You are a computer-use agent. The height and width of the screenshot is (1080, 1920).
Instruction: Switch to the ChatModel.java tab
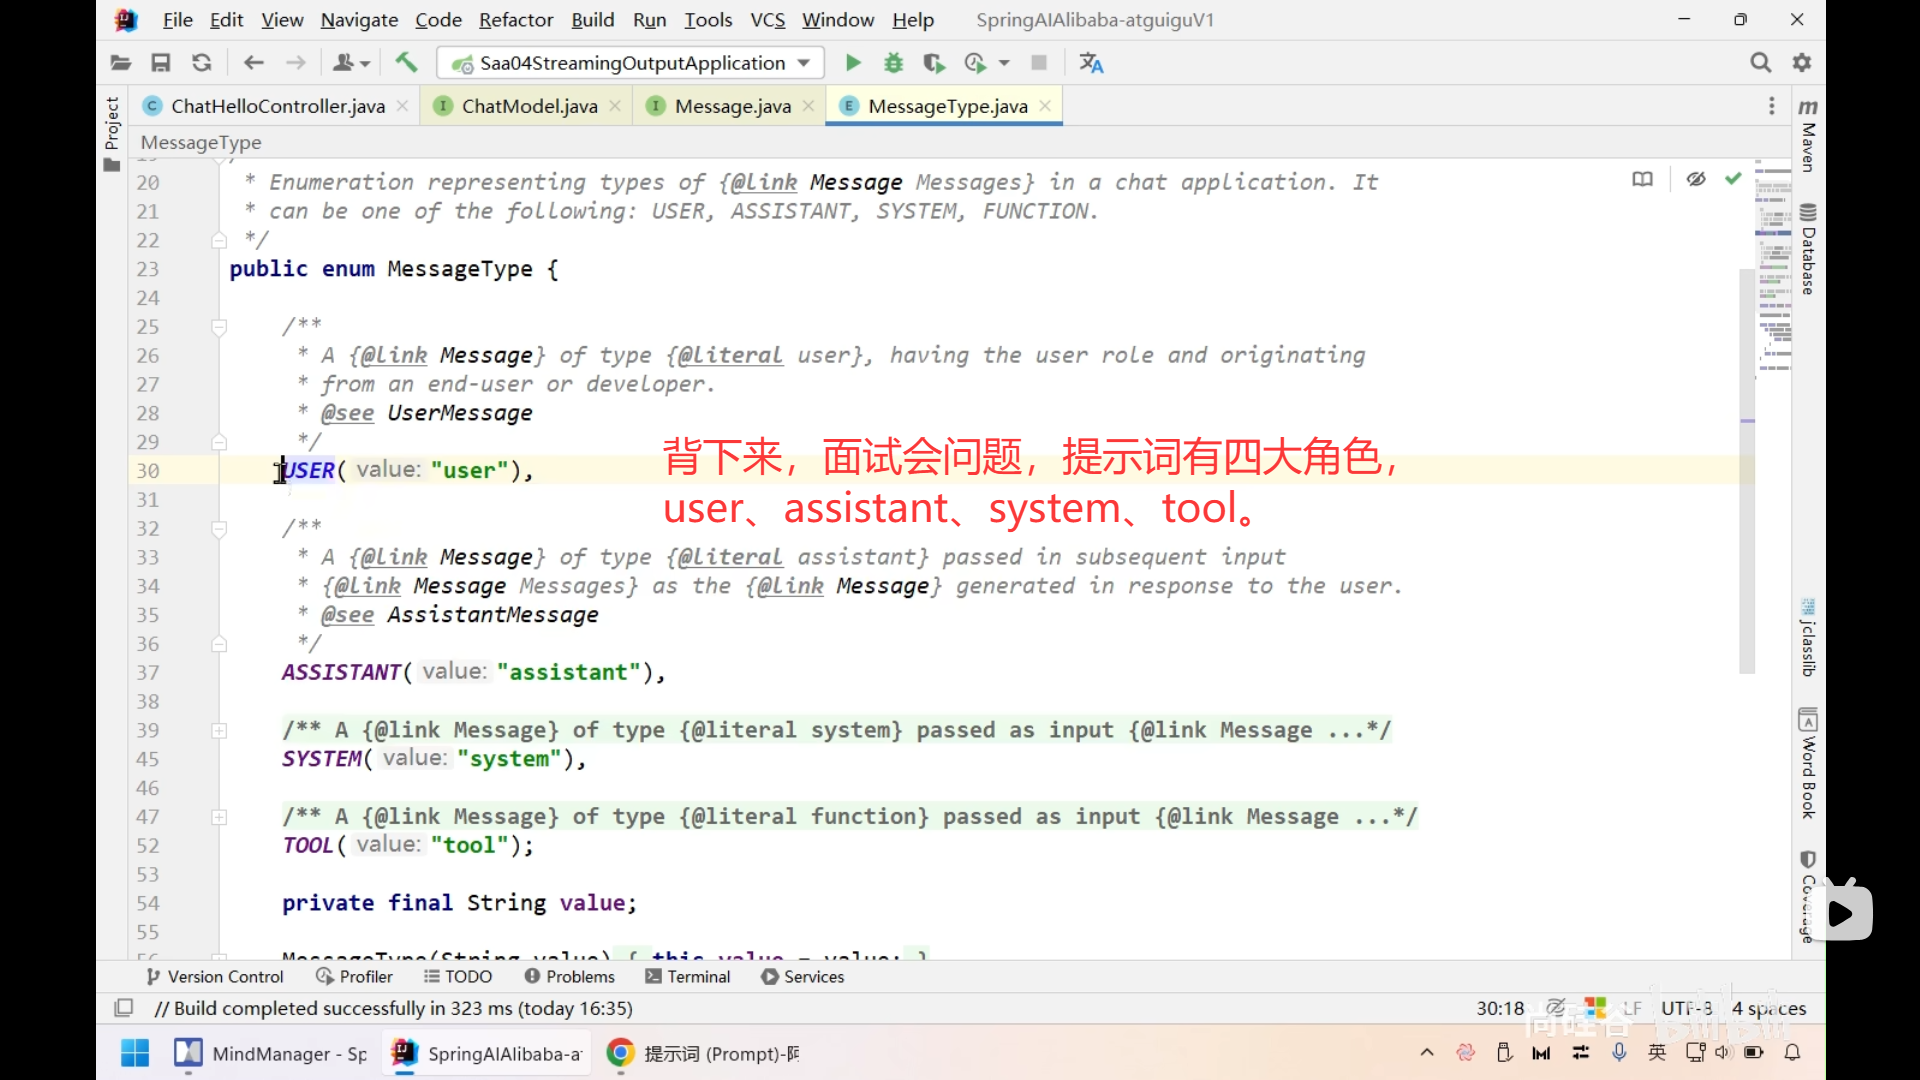[x=529, y=106]
